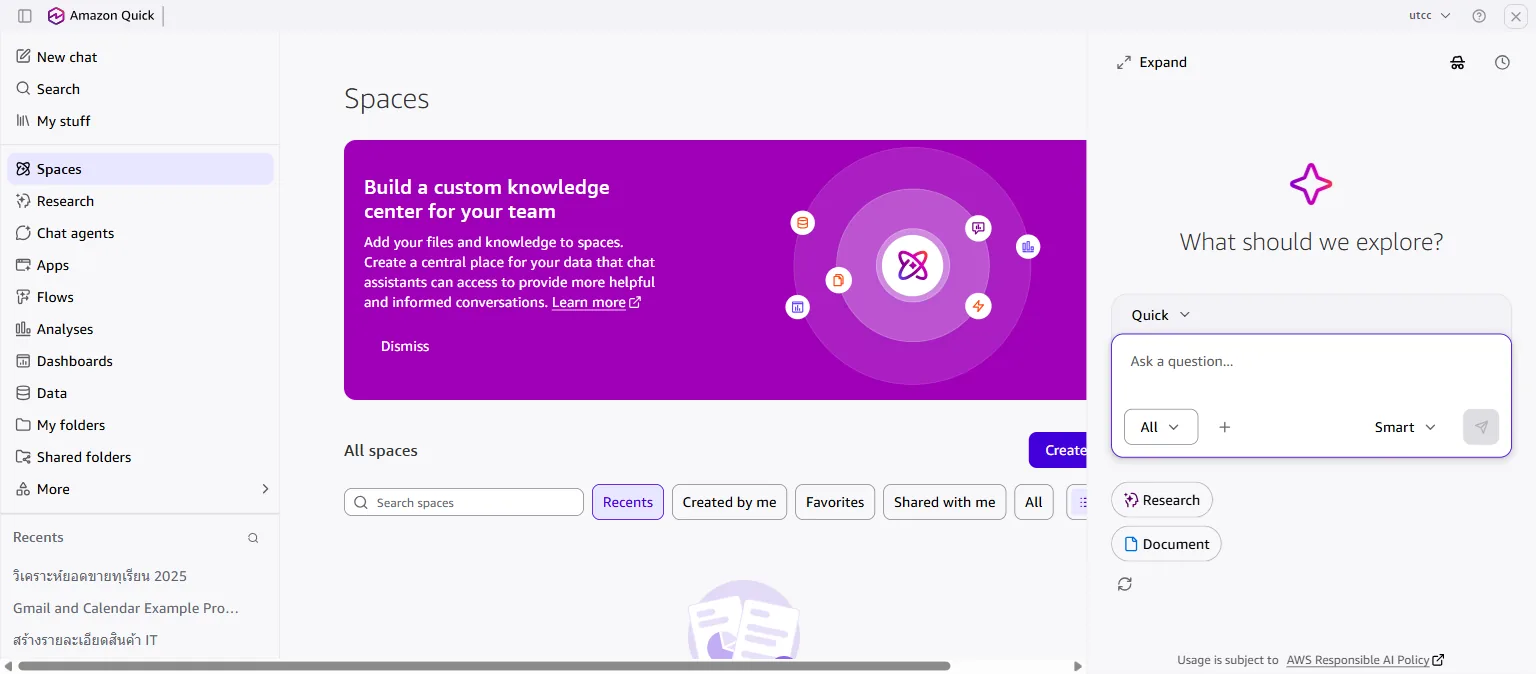Open Search in the sidebar

click(x=140, y=89)
